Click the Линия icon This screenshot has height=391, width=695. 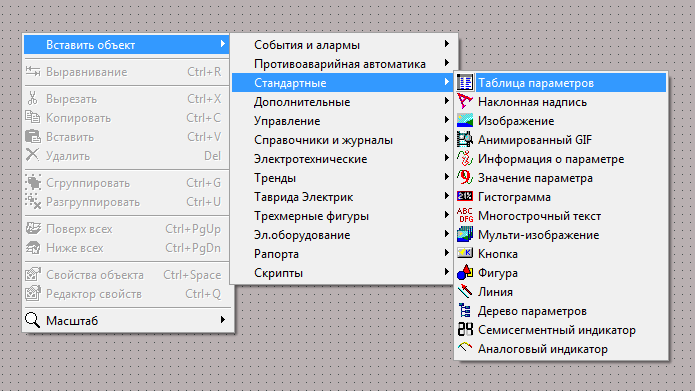(x=465, y=292)
